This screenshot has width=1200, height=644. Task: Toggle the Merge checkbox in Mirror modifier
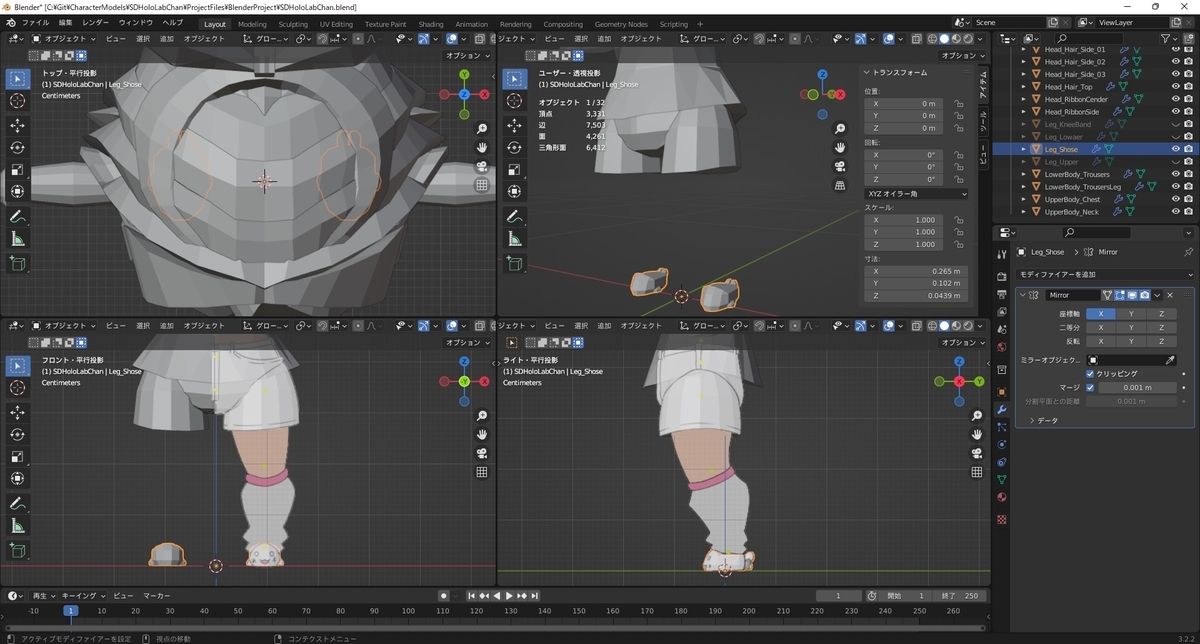1090,387
